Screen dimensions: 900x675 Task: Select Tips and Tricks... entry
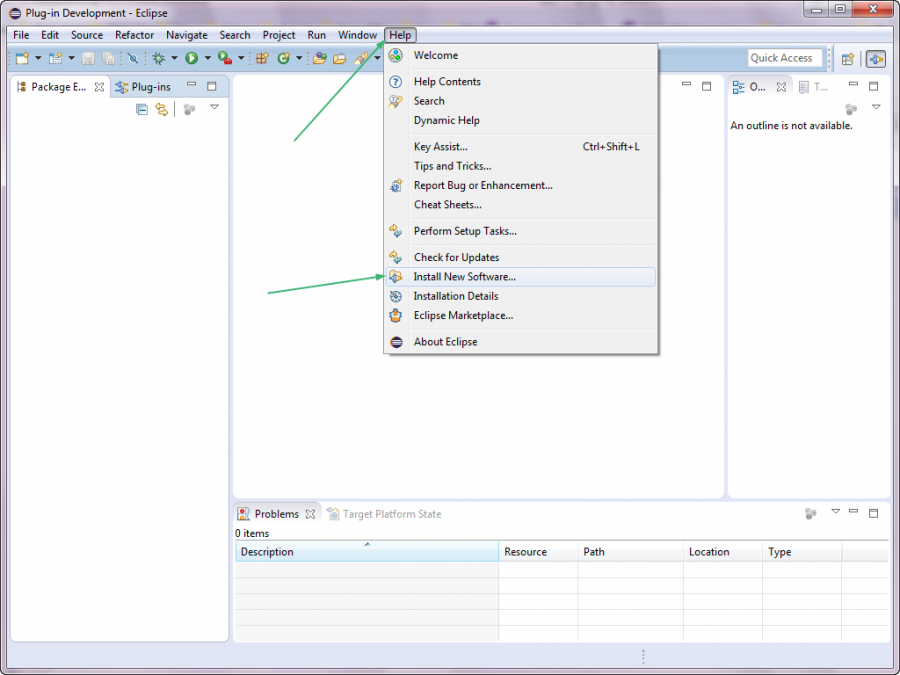coord(521,166)
